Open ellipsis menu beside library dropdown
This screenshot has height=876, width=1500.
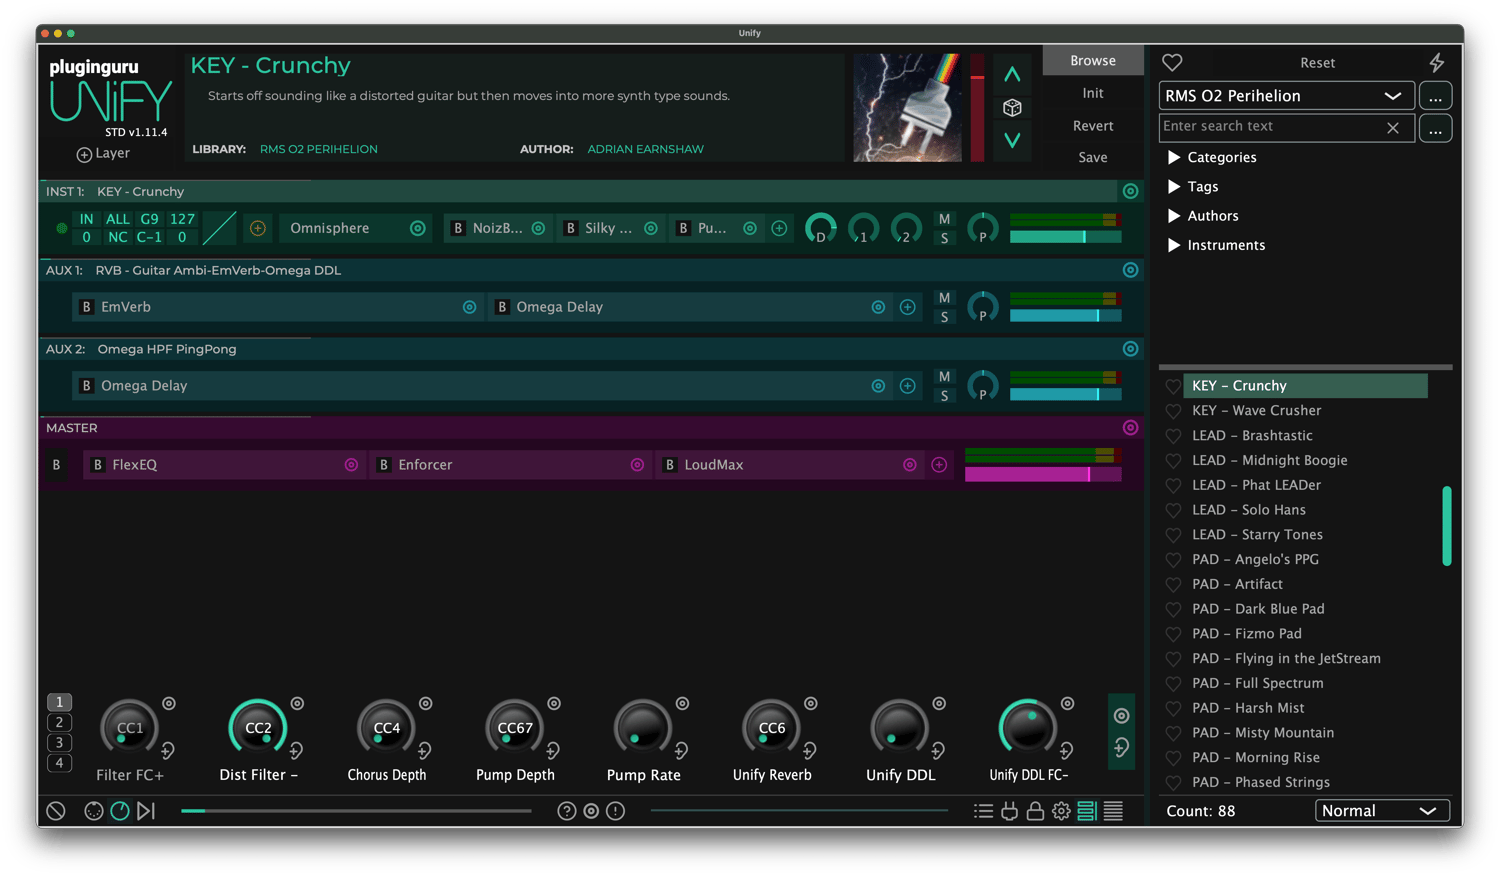[1435, 96]
